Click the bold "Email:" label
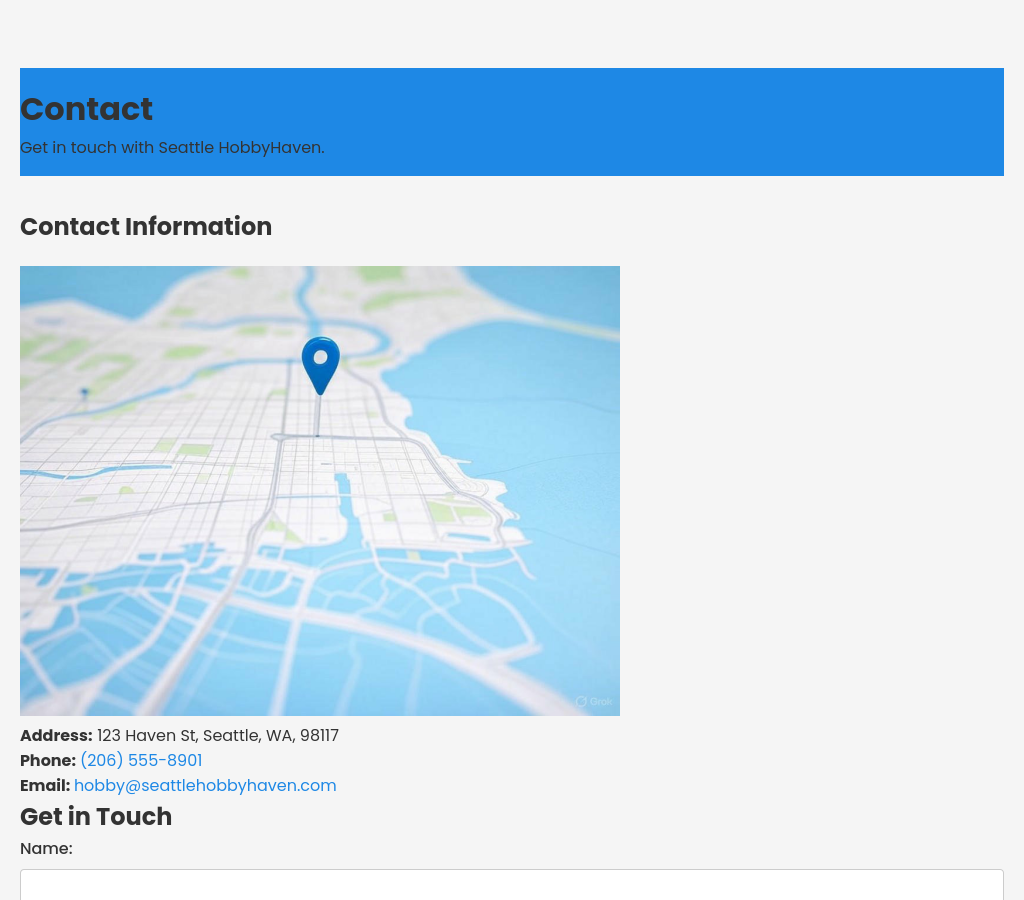The height and width of the screenshot is (900, 1024). [x=45, y=786]
